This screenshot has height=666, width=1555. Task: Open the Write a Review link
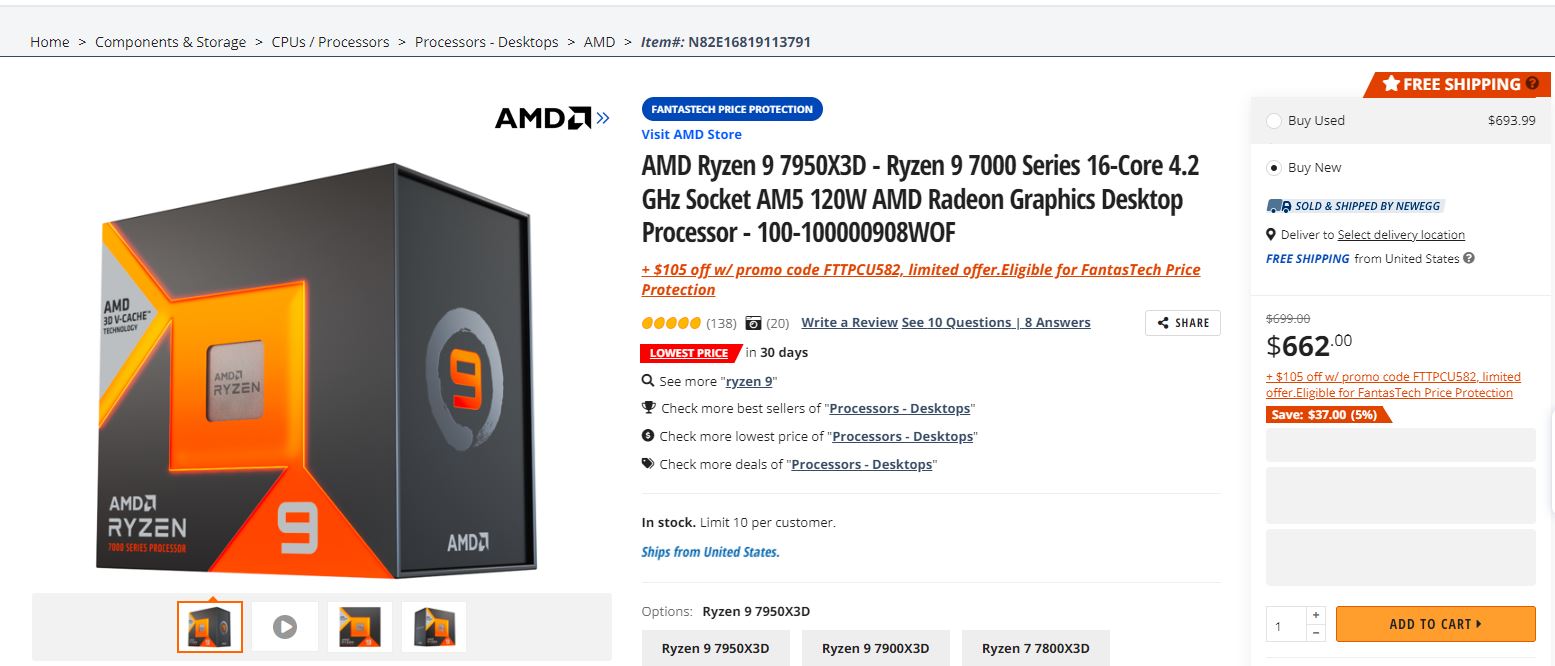tap(849, 322)
